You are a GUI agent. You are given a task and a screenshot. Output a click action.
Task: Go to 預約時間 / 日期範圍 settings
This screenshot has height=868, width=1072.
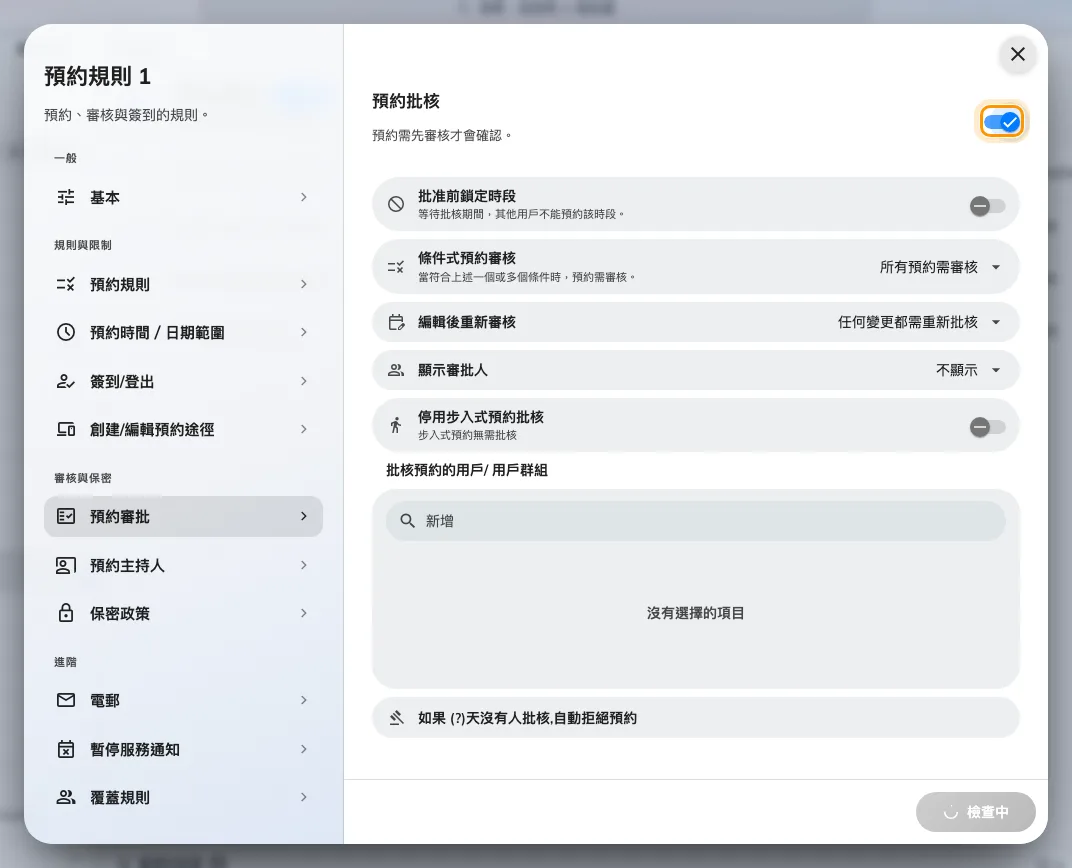pyautogui.click(x=183, y=332)
